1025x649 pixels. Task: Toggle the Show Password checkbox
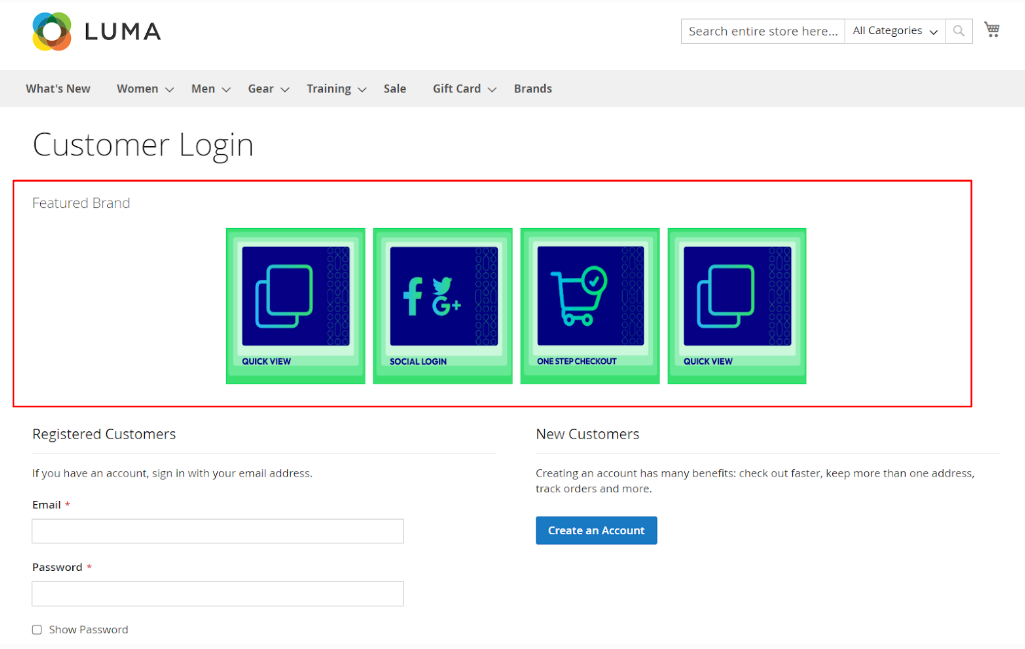pos(37,630)
